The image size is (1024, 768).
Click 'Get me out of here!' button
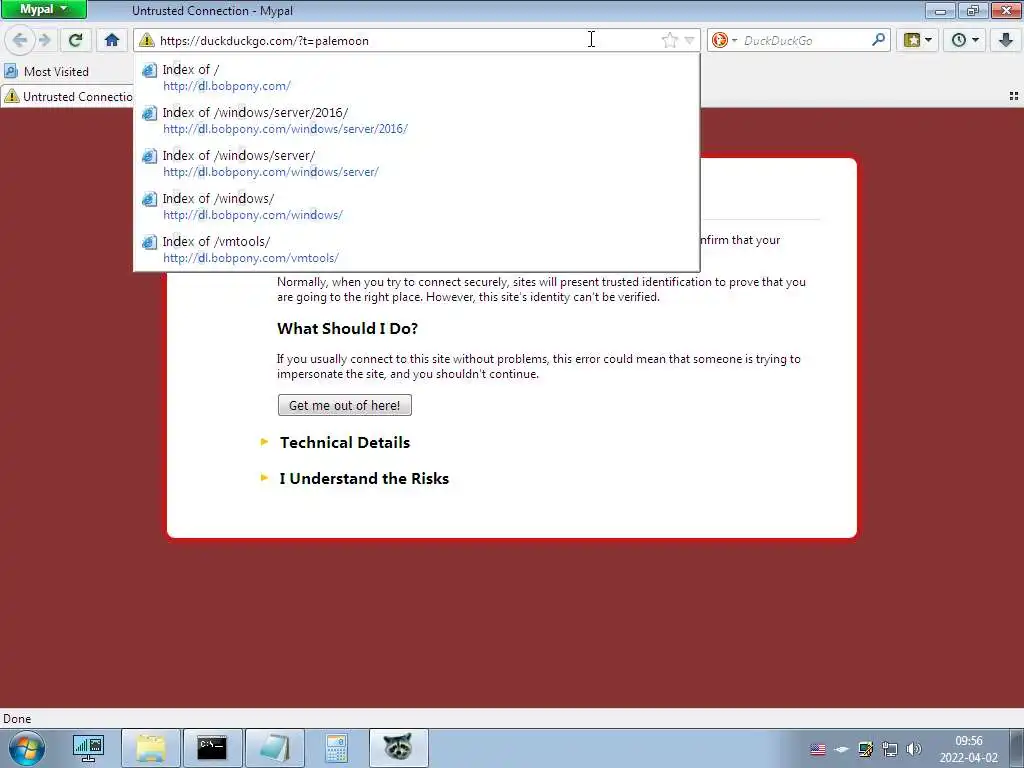tap(345, 405)
